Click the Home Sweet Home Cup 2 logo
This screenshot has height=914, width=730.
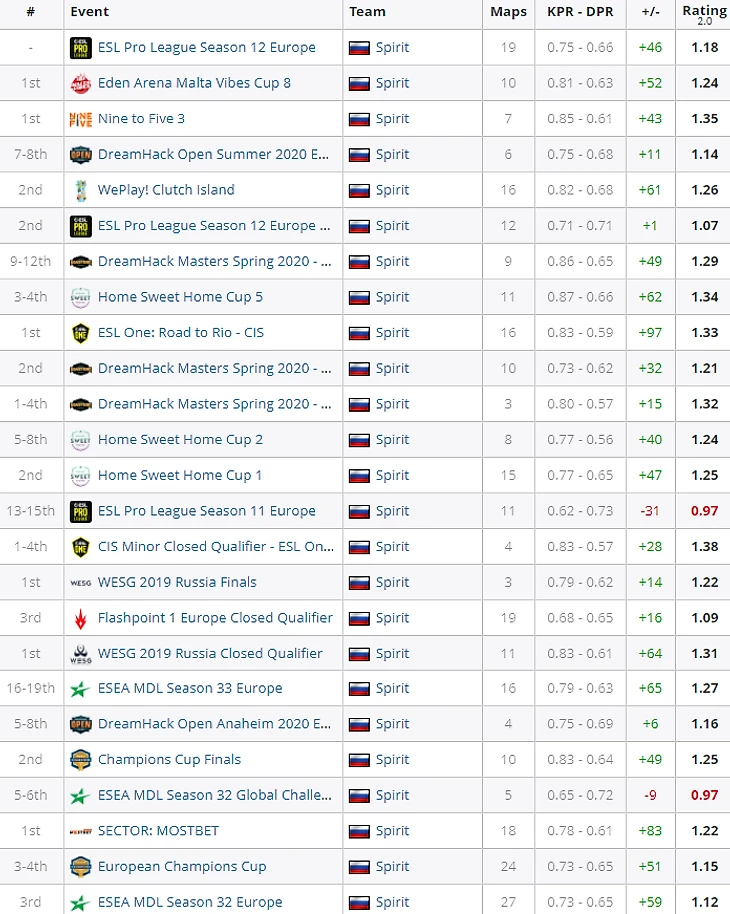[x=80, y=440]
